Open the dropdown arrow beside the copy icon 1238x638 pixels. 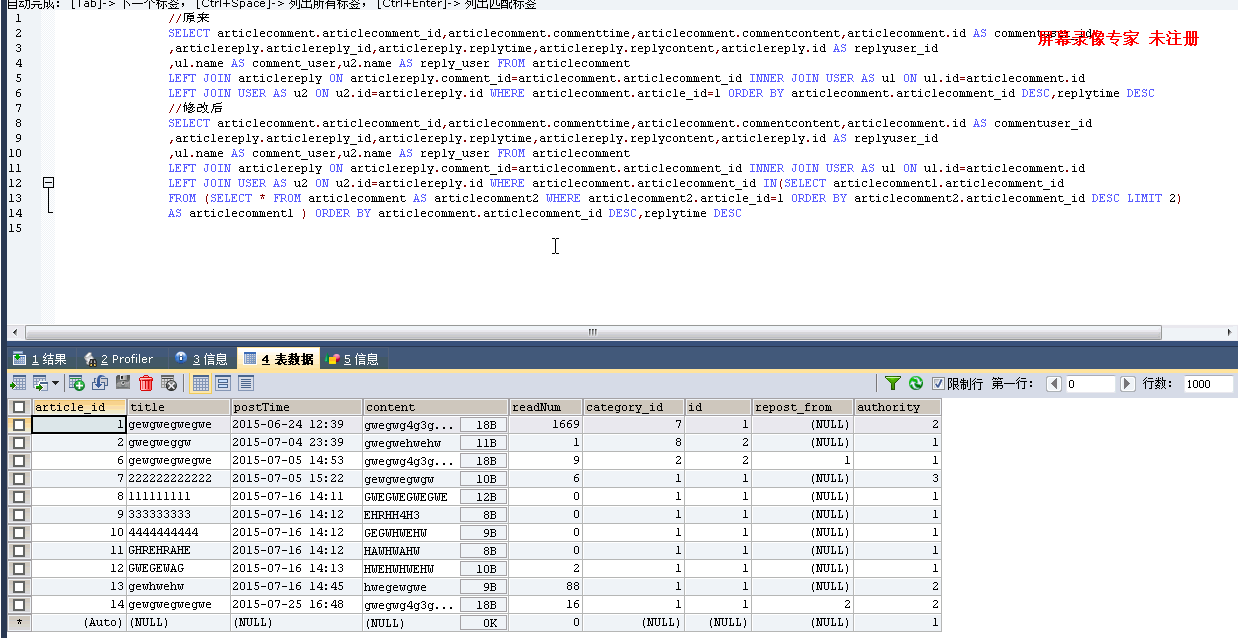pyautogui.click(x=55, y=383)
